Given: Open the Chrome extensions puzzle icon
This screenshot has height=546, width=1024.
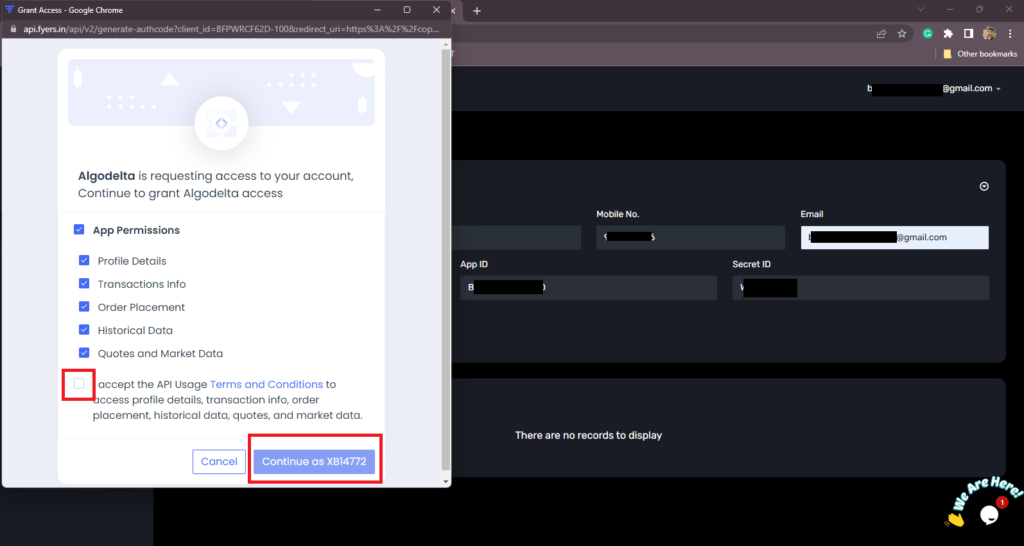Looking at the screenshot, I should coord(948,34).
